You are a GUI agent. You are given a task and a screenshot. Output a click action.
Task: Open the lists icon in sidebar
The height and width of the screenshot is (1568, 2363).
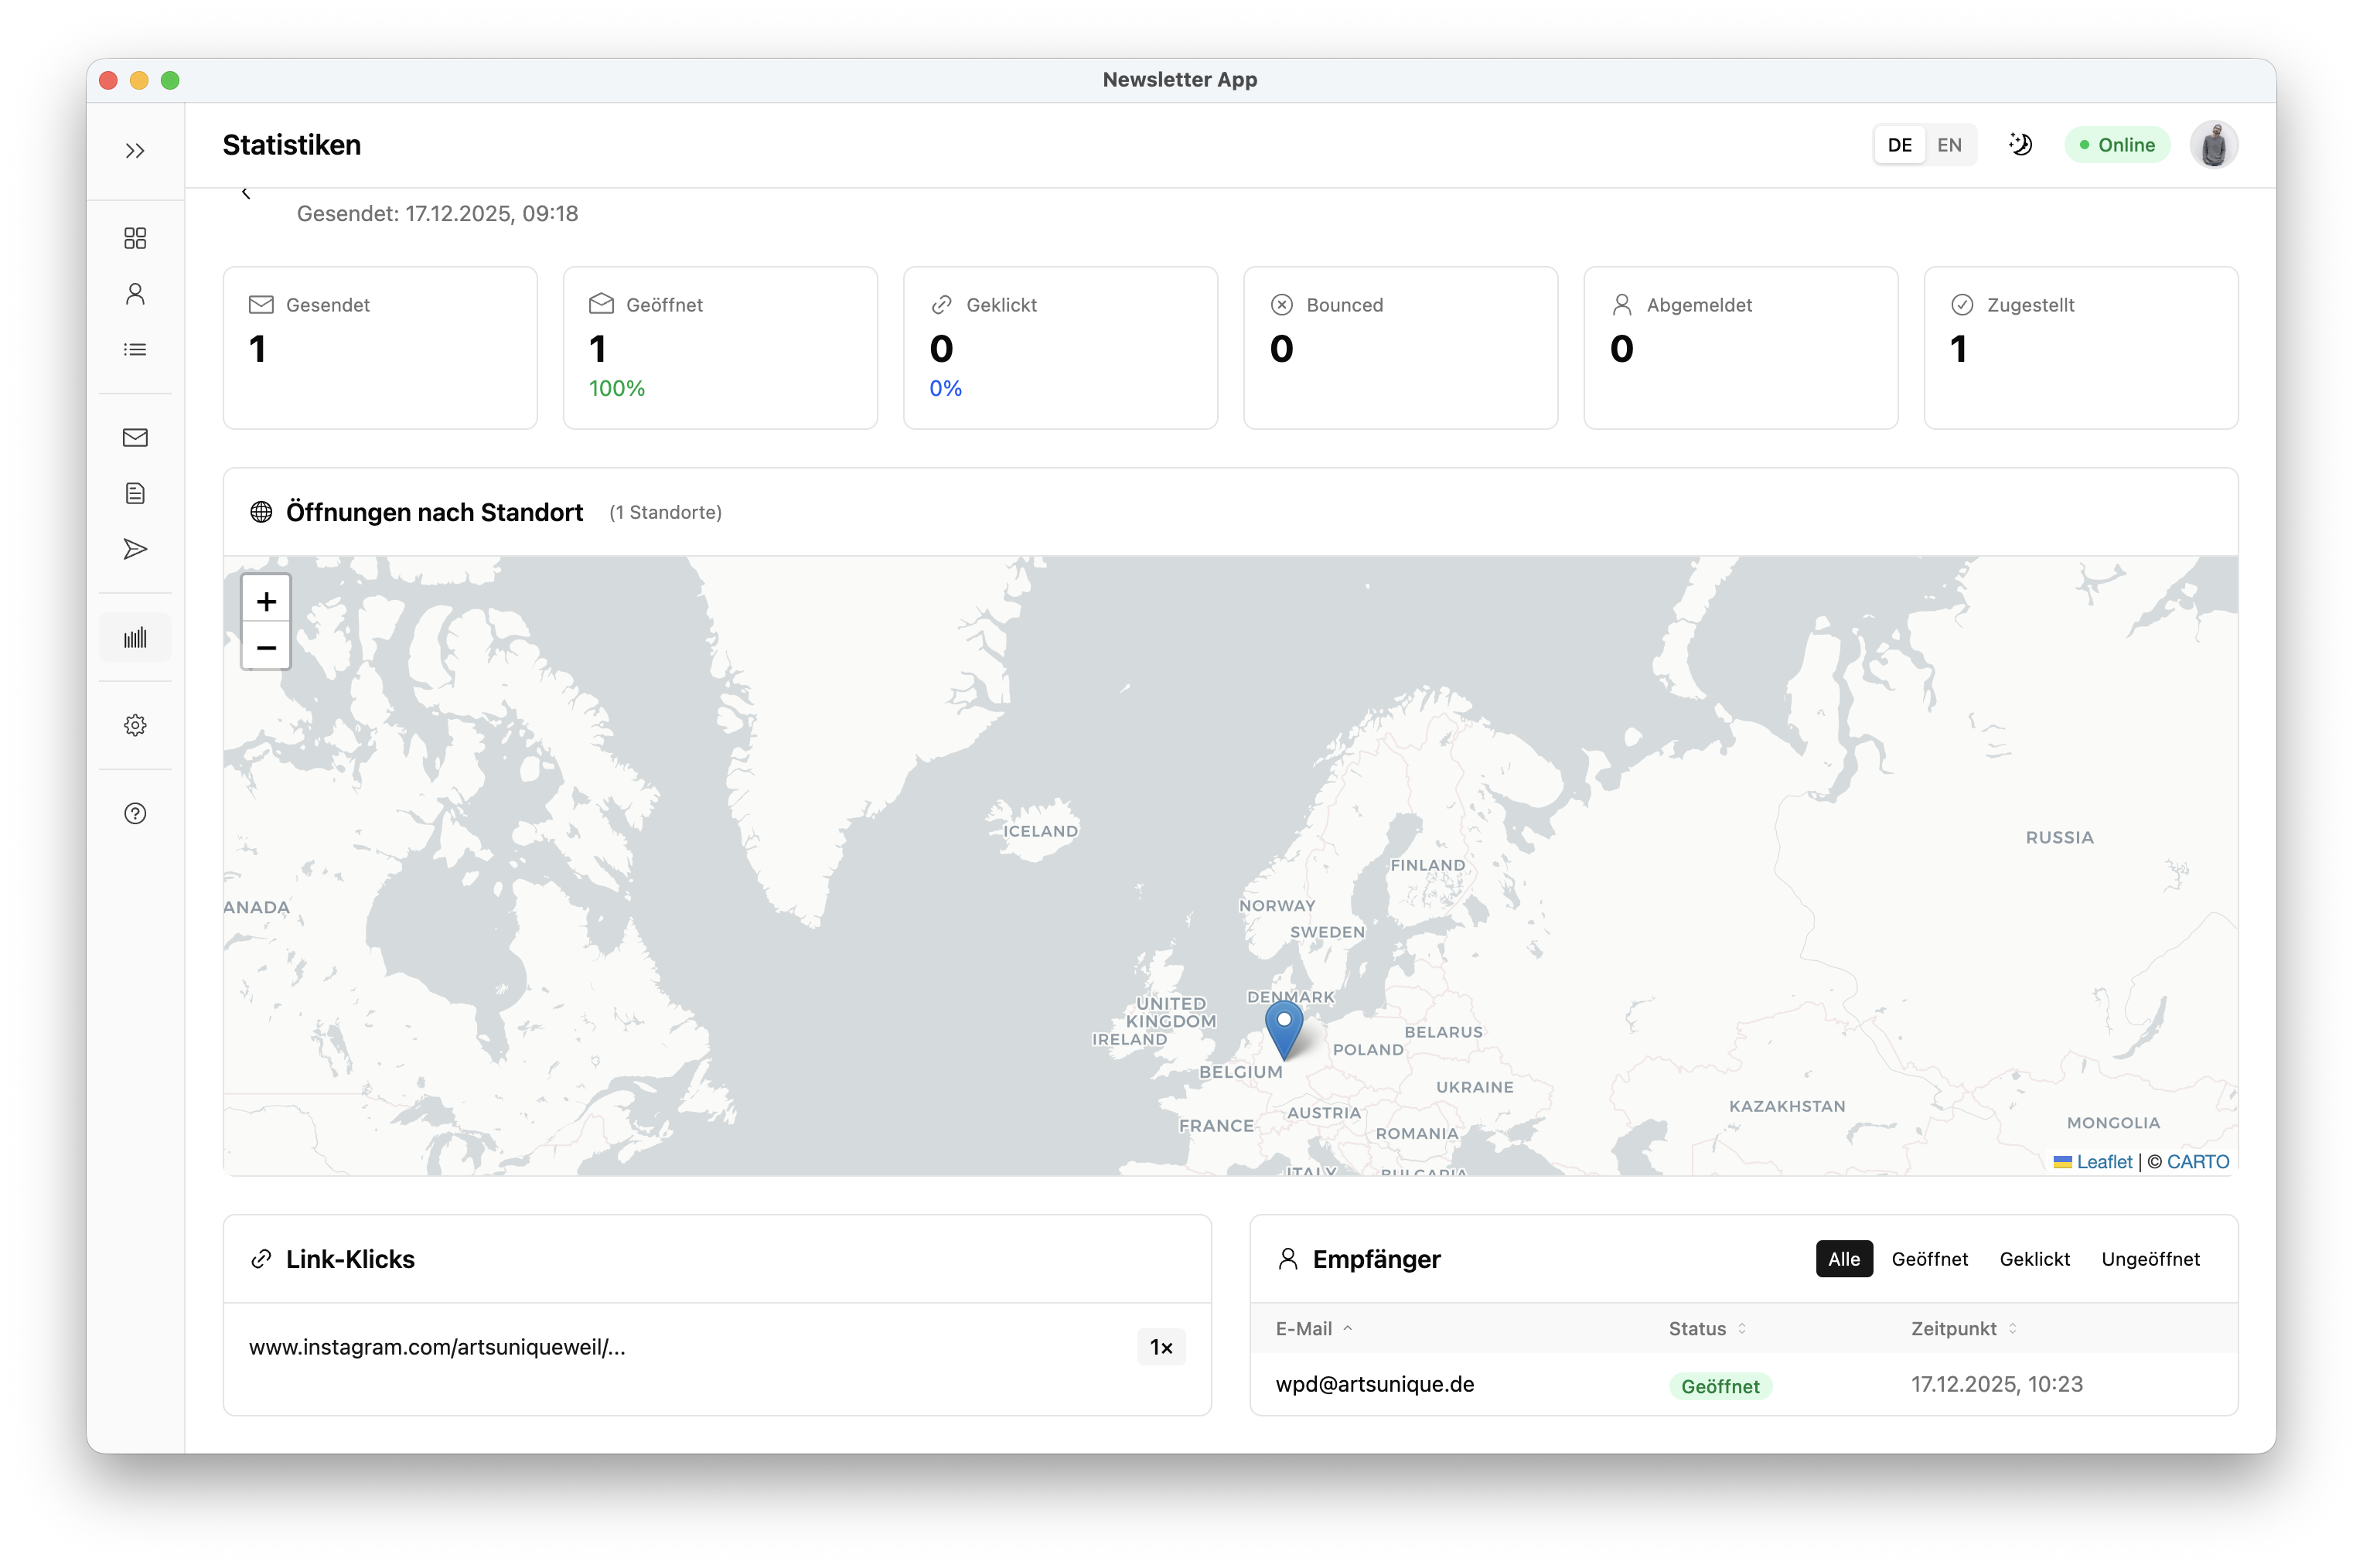[135, 350]
